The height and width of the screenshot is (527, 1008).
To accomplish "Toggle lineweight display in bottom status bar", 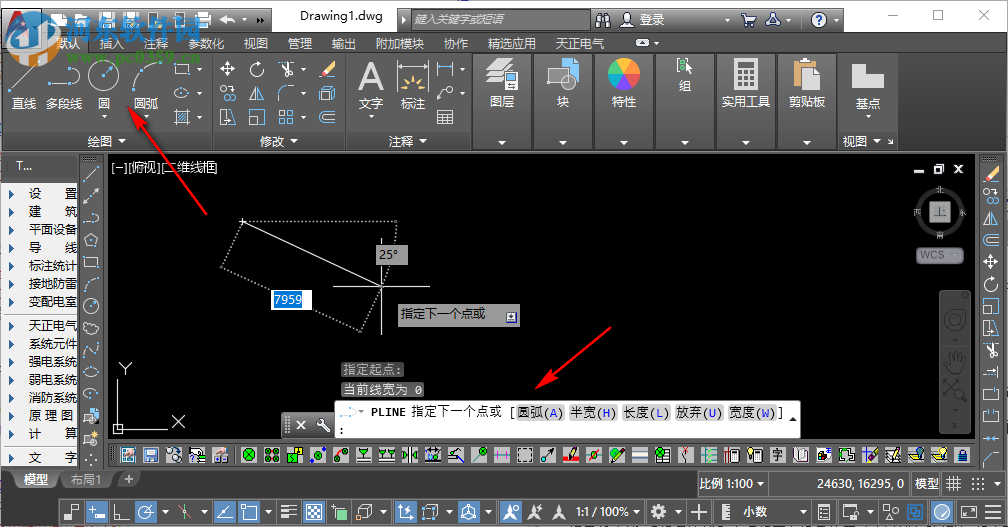I will (x=289, y=512).
